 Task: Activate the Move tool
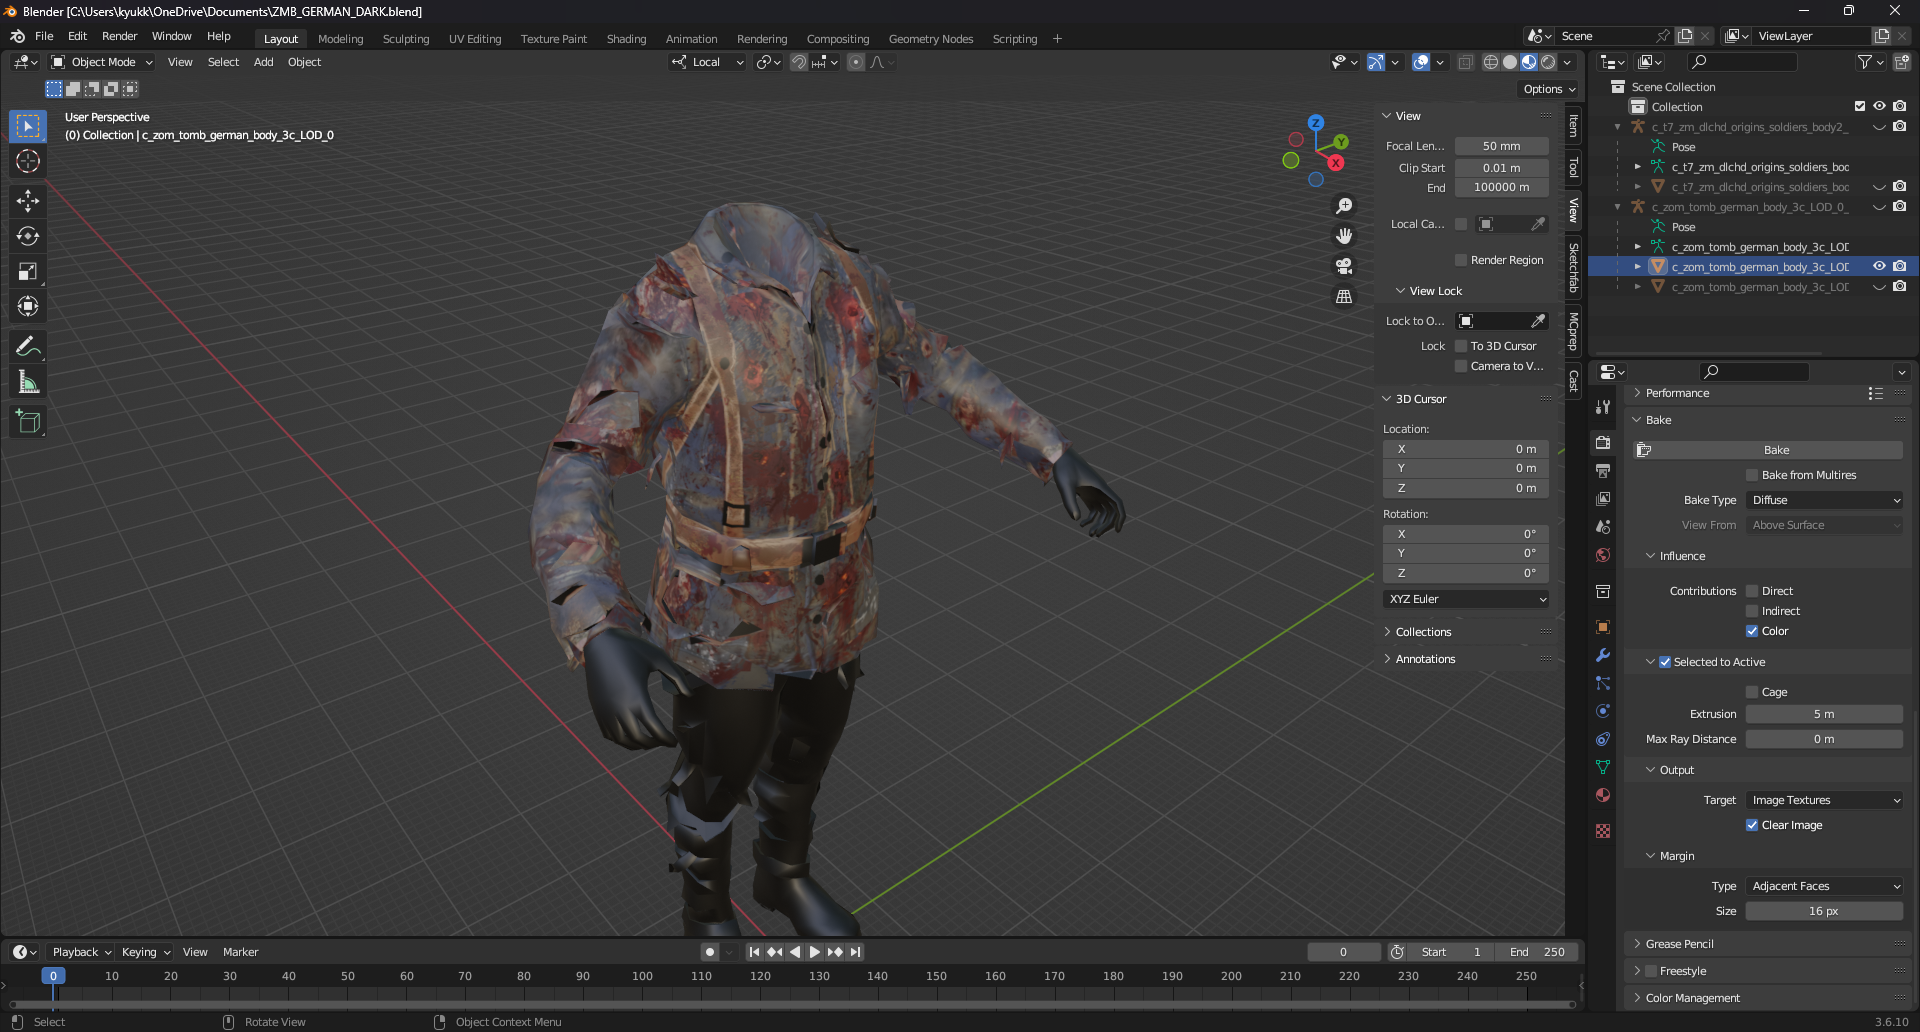click(x=28, y=201)
